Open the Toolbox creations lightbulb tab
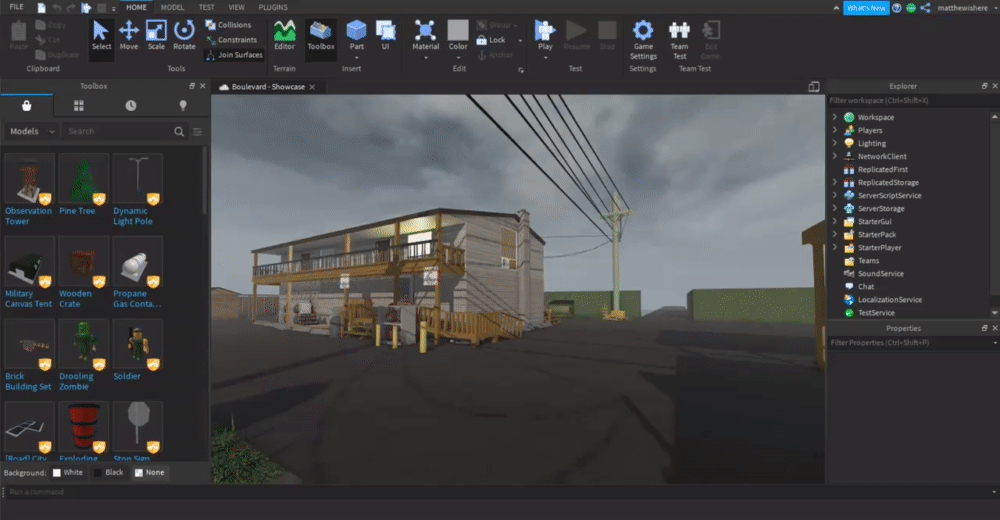1000x520 pixels. (183, 105)
